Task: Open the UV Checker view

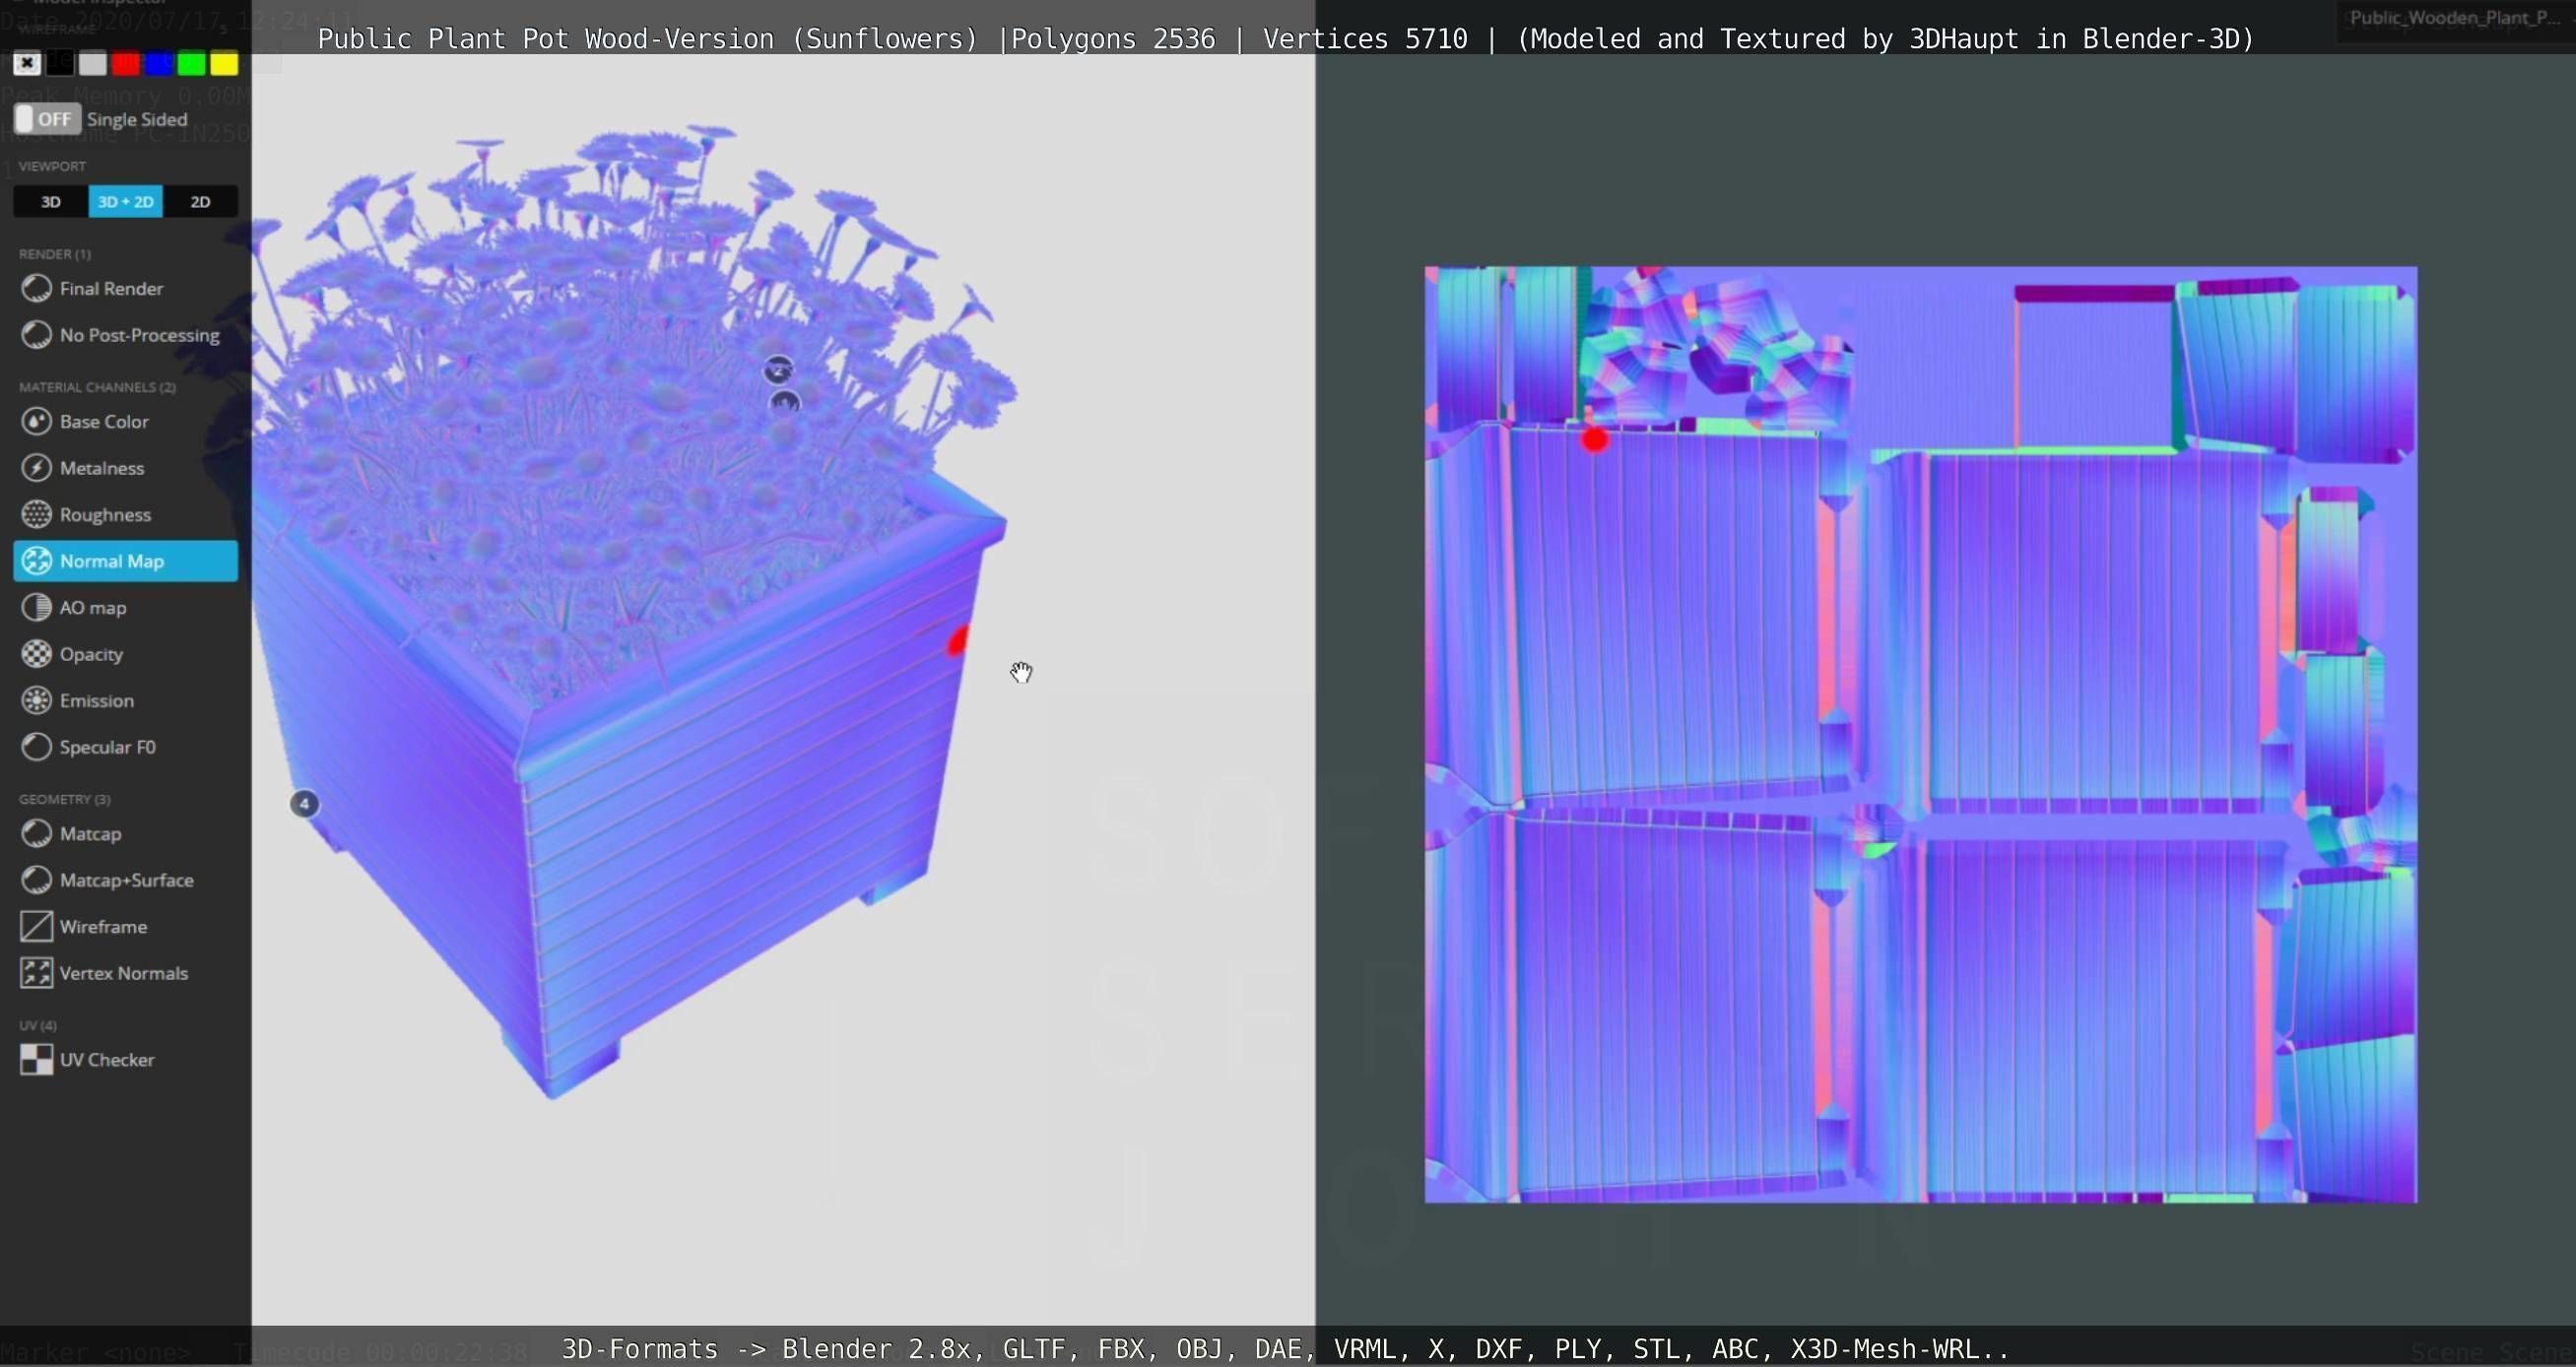Action: pos(106,1060)
